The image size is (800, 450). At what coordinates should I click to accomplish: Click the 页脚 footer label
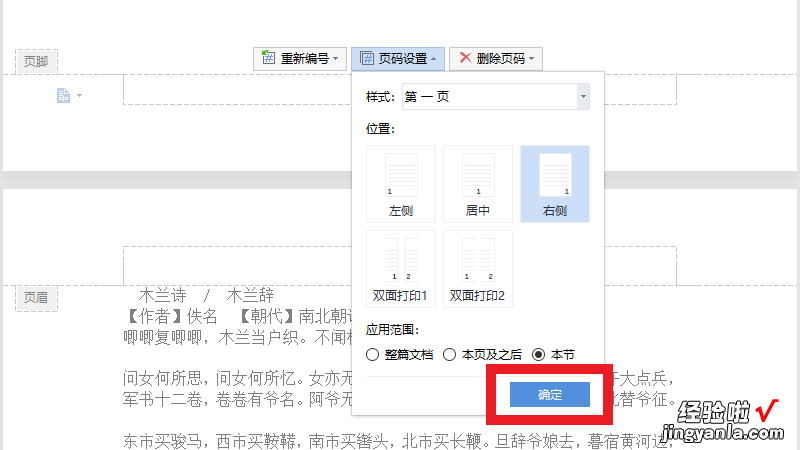point(36,62)
